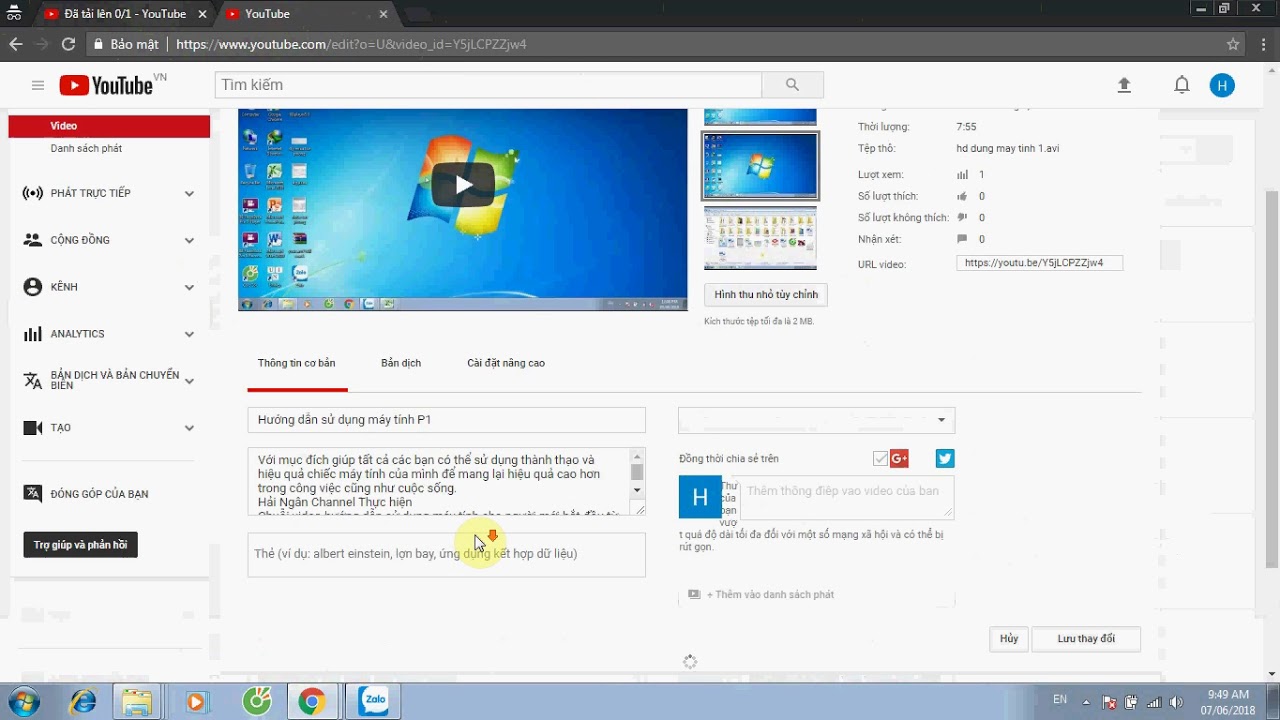Expand the Kênh section
Viewport: 1280px width, 720px height.
(189, 287)
